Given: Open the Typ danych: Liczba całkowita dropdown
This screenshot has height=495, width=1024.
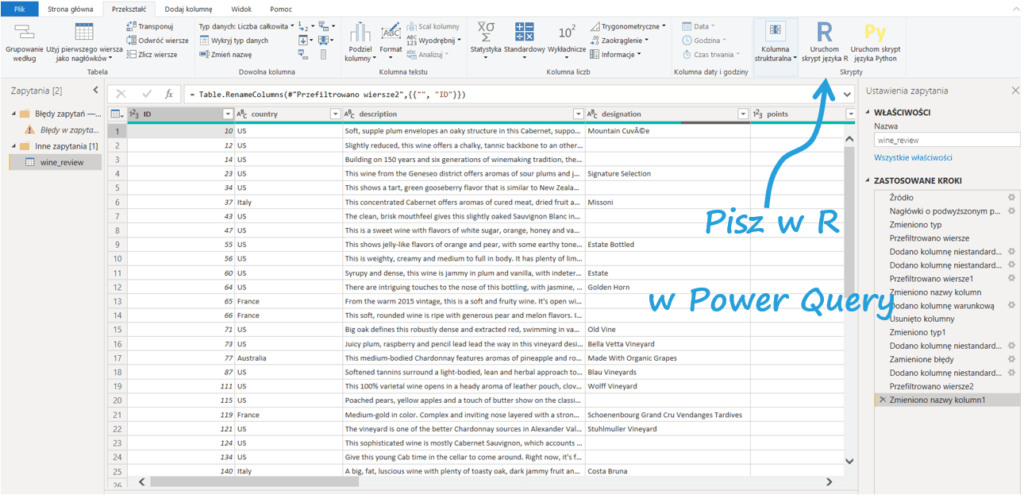Looking at the screenshot, I should click(x=243, y=26).
